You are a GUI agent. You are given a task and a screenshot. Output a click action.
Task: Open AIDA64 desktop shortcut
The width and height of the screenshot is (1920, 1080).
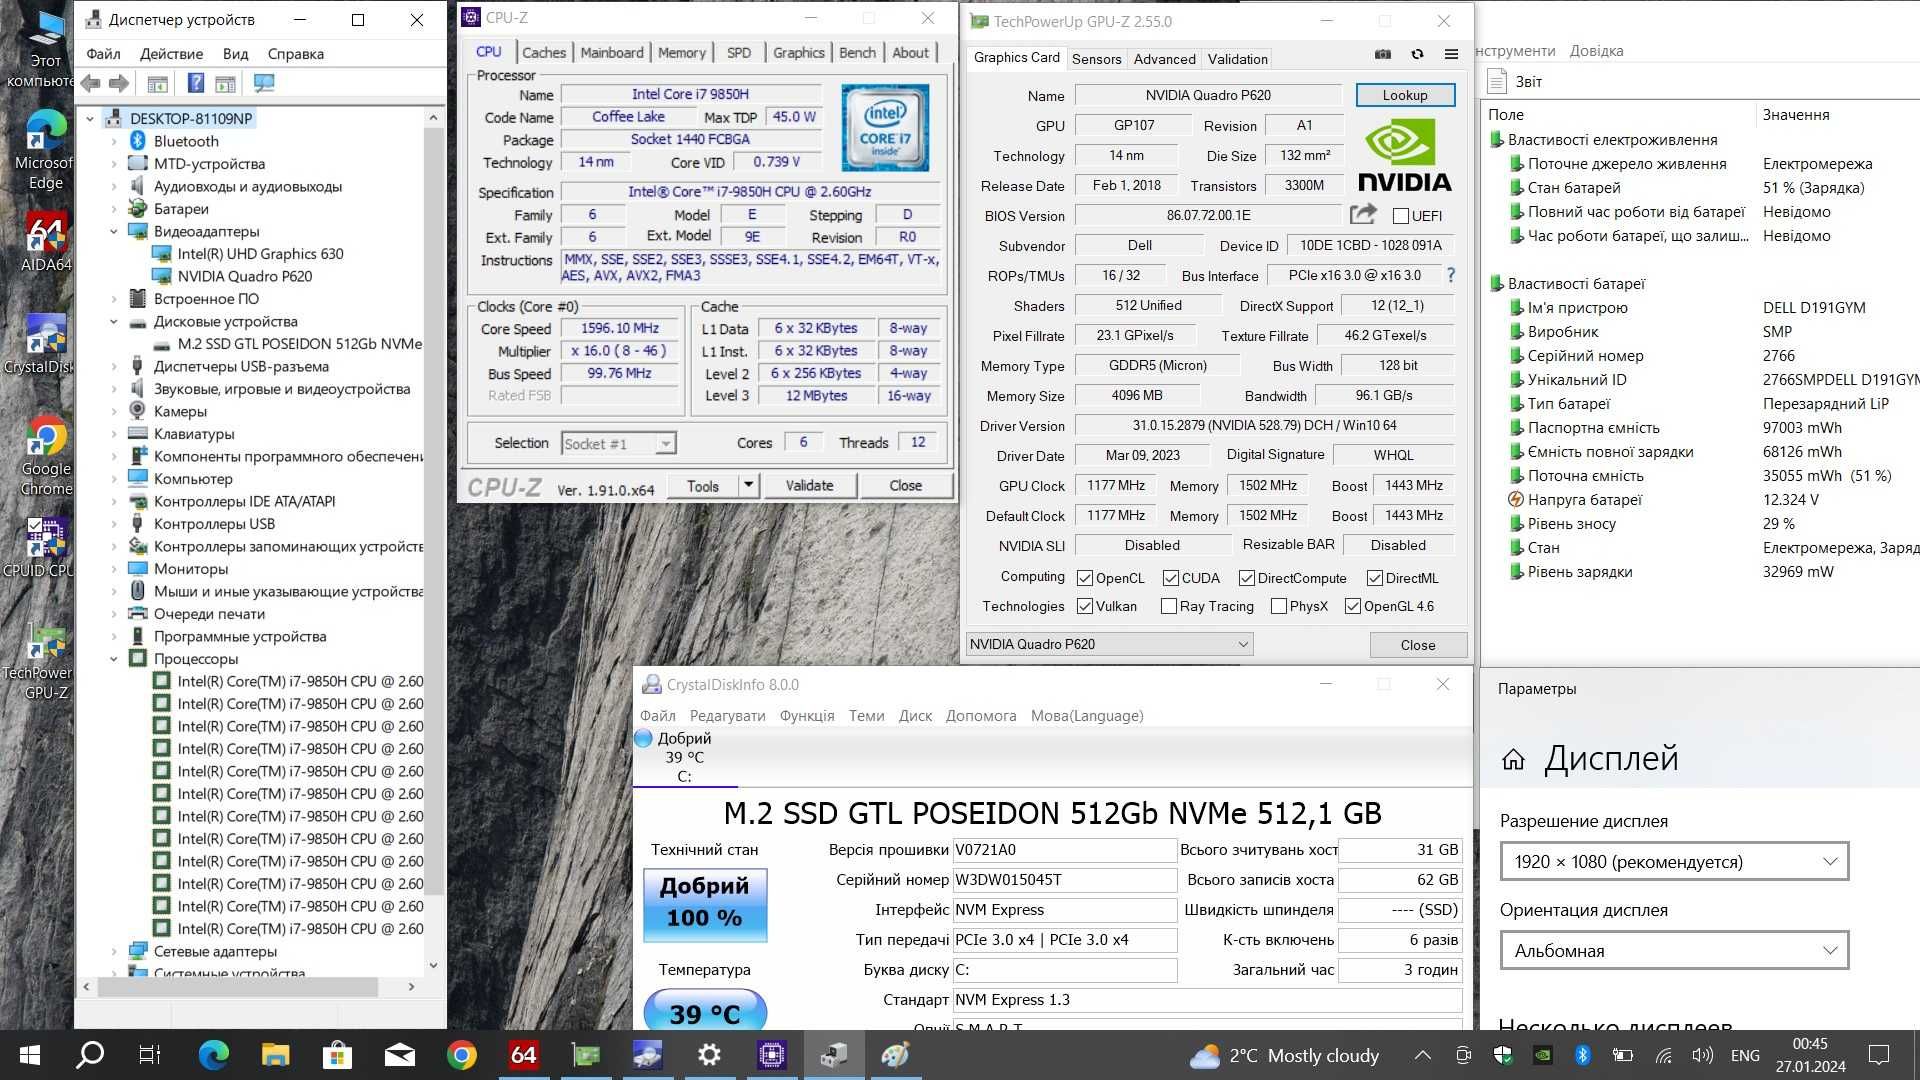point(46,242)
